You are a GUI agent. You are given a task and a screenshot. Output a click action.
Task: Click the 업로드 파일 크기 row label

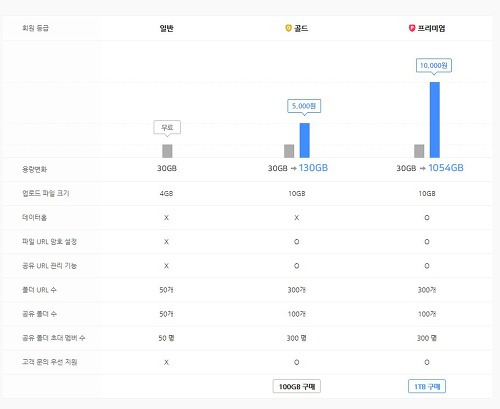click(x=46, y=193)
